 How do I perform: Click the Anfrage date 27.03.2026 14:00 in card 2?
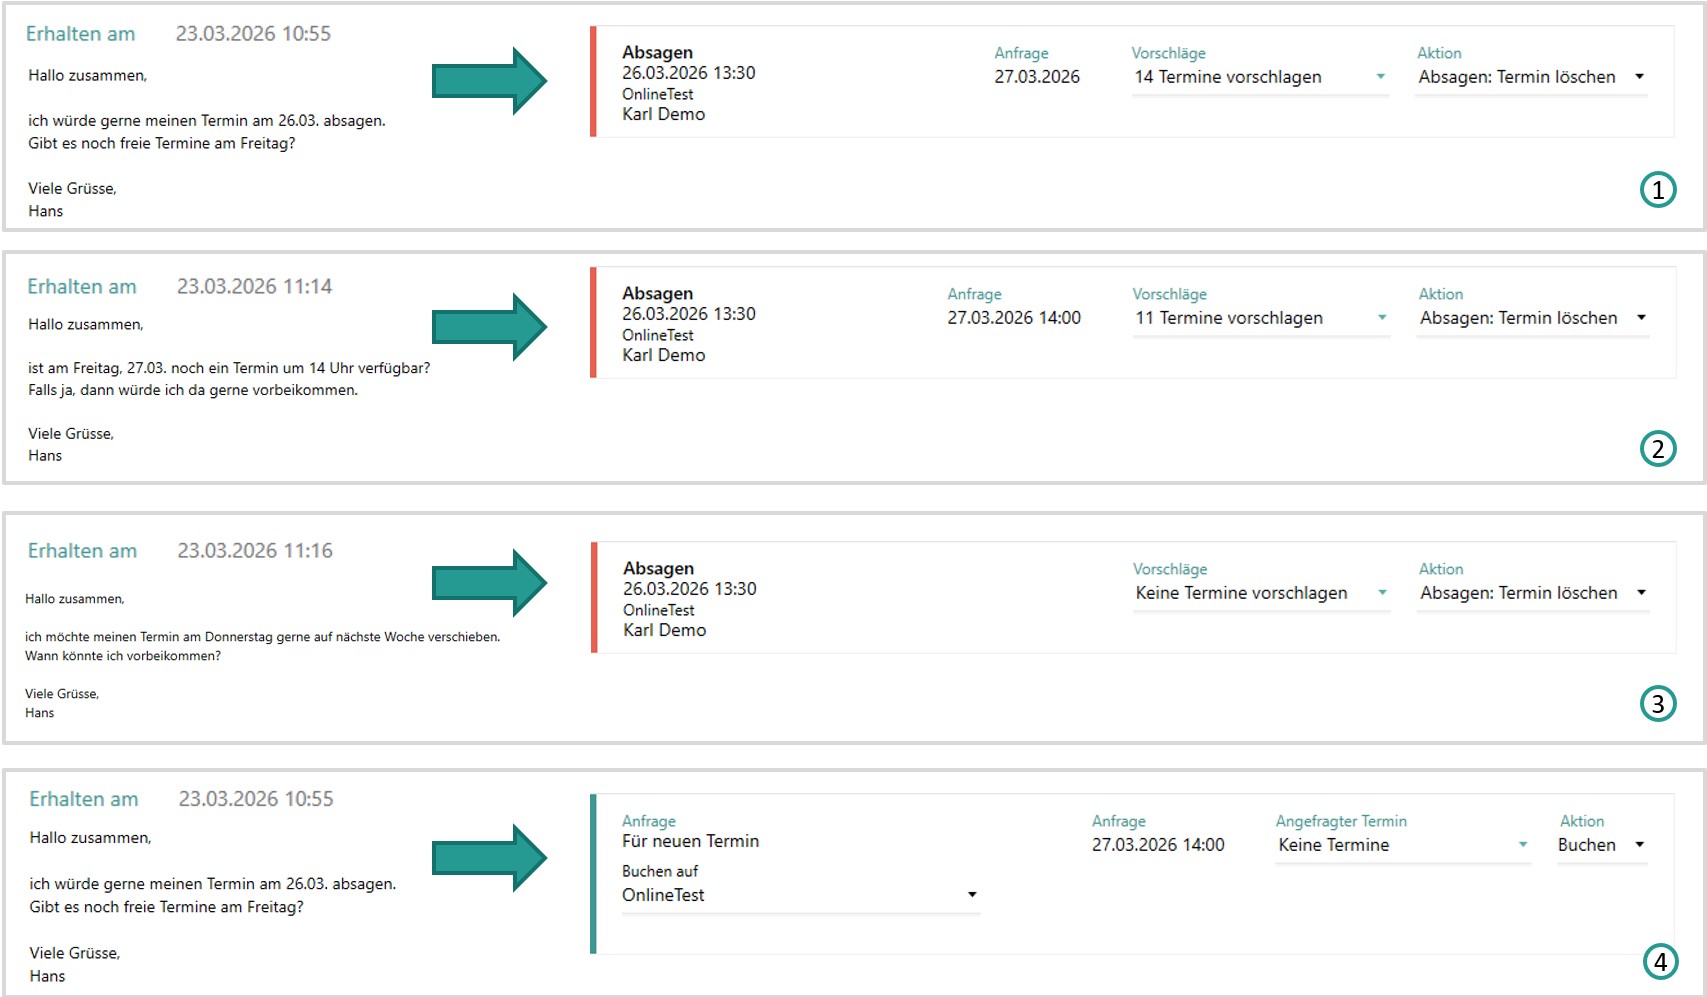(x=1014, y=318)
